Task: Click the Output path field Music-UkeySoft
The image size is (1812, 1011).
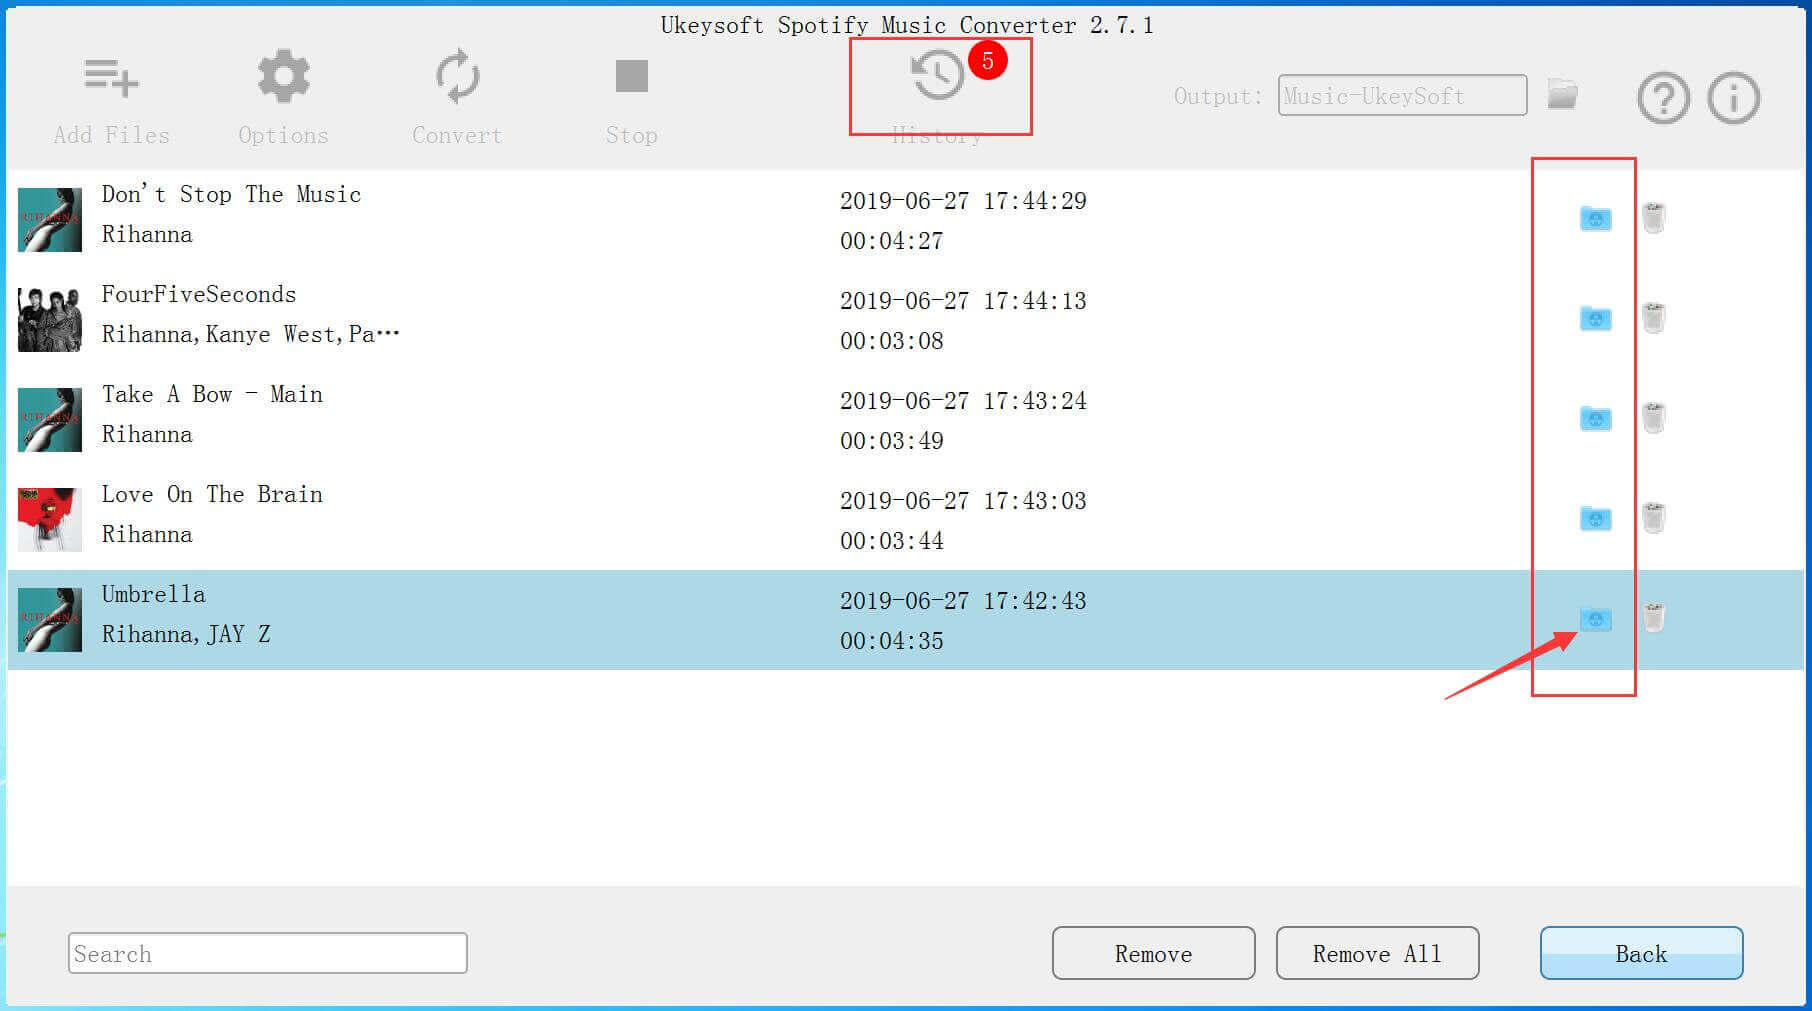Action: (1402, 95)
